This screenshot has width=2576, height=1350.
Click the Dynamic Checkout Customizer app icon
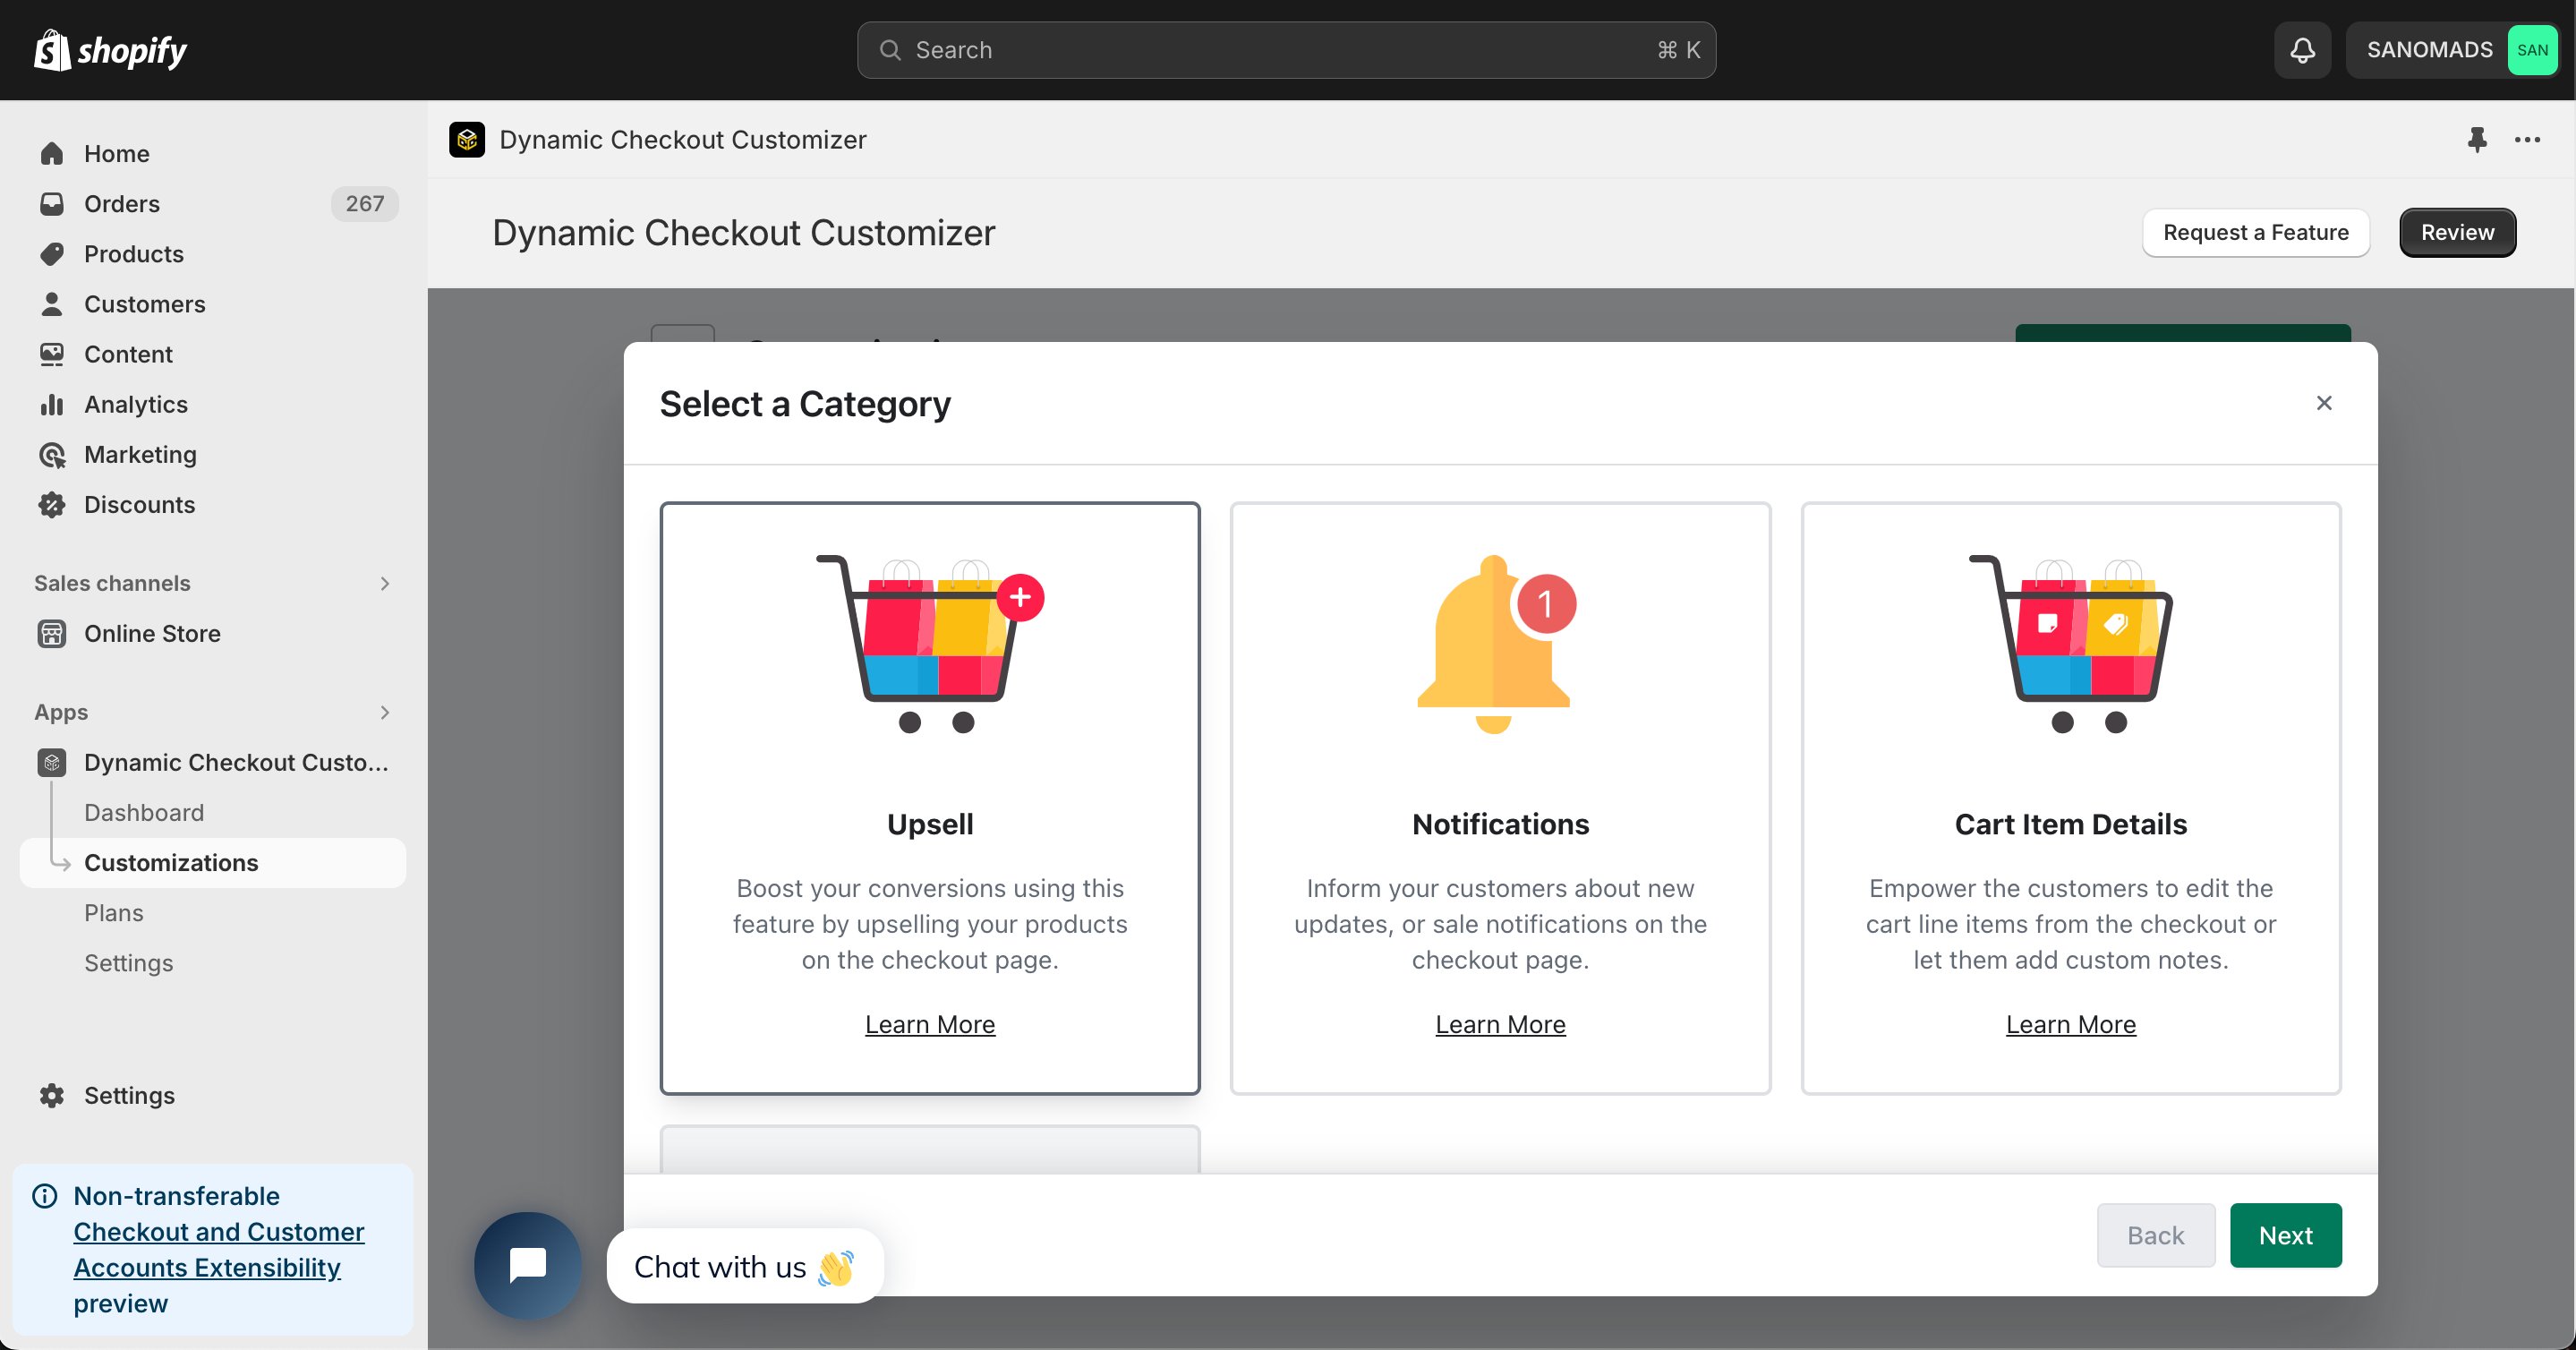tap(467, 140)
